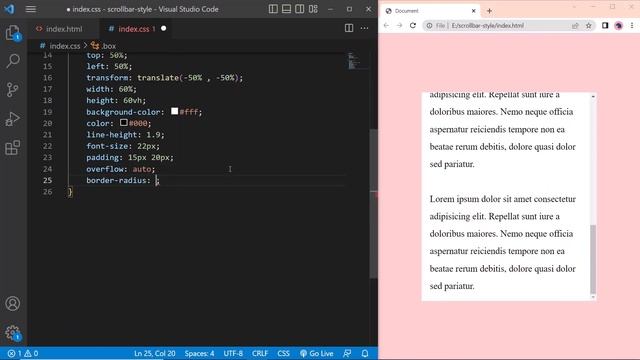Click the overflow: auto line

[120, 169]
